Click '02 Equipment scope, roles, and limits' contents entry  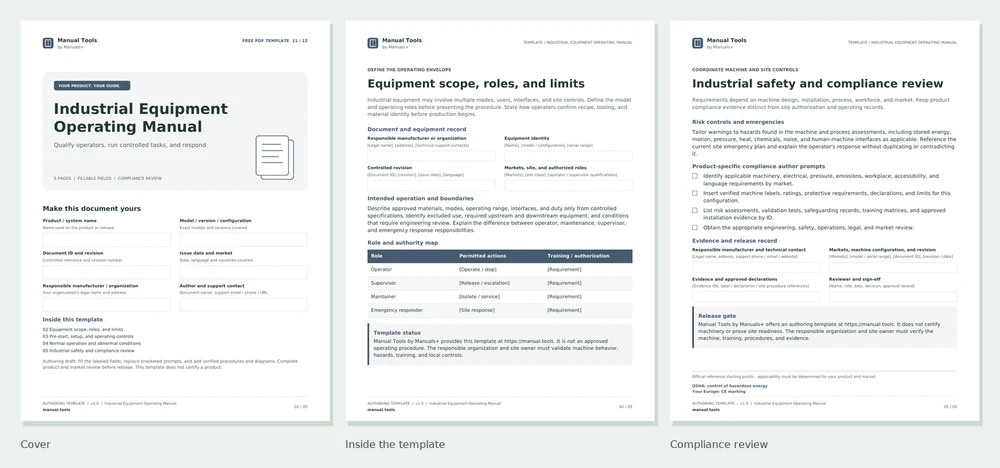tap(83, 330)
